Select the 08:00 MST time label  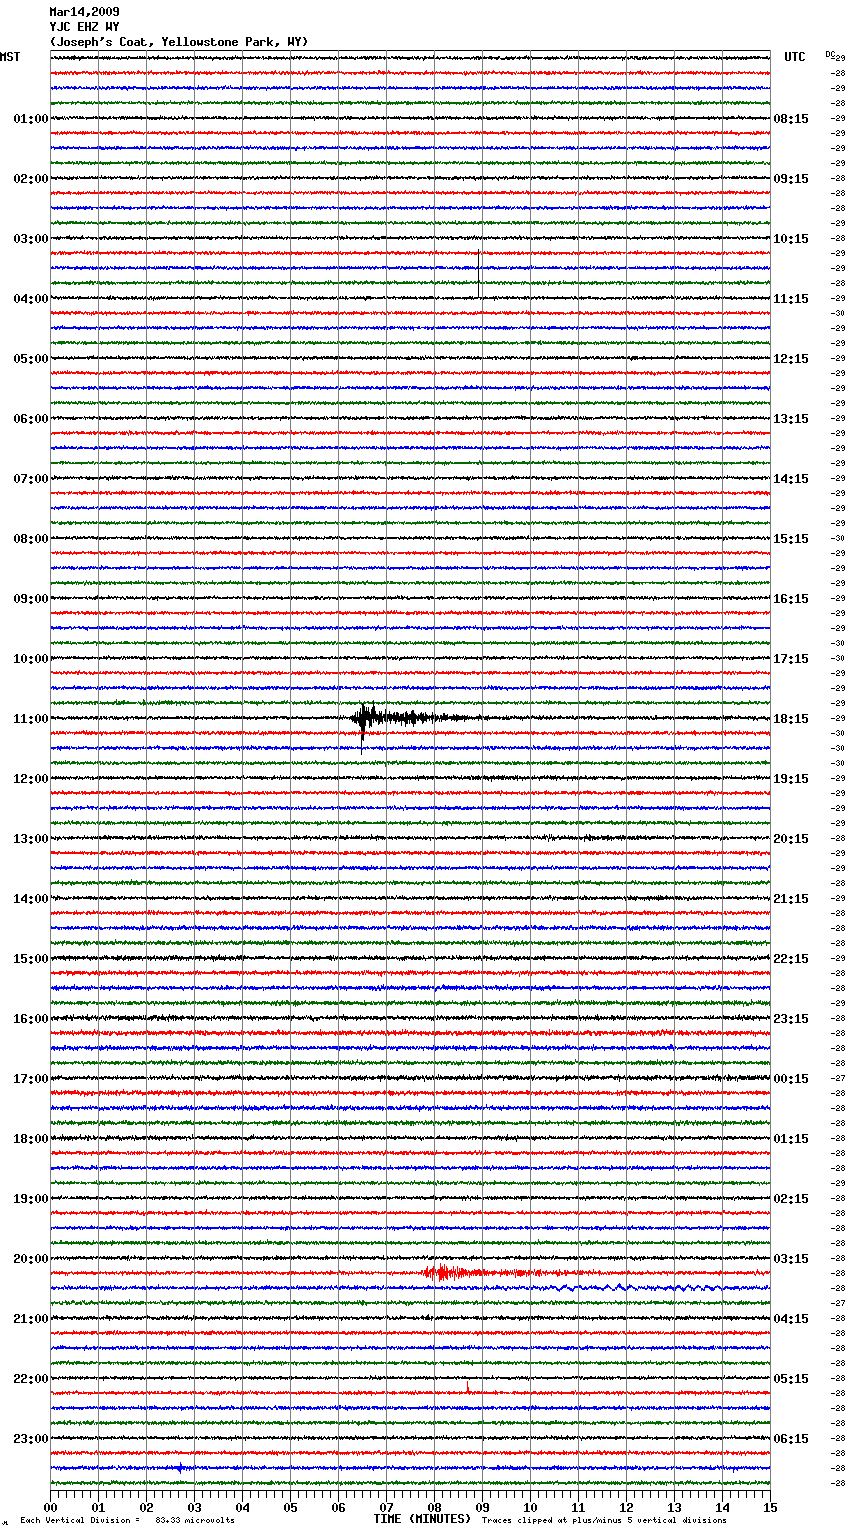click(x=31, y=539)
